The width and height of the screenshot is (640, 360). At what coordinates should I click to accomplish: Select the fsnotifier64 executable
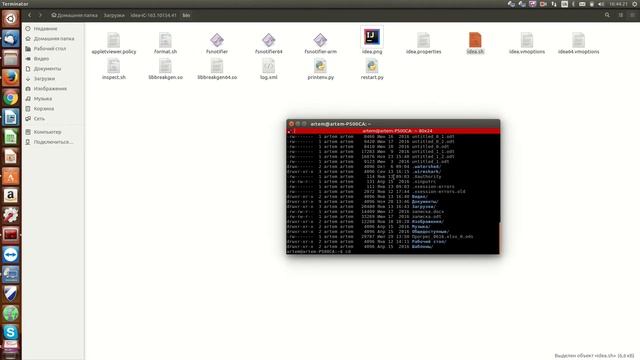[269, 43]
